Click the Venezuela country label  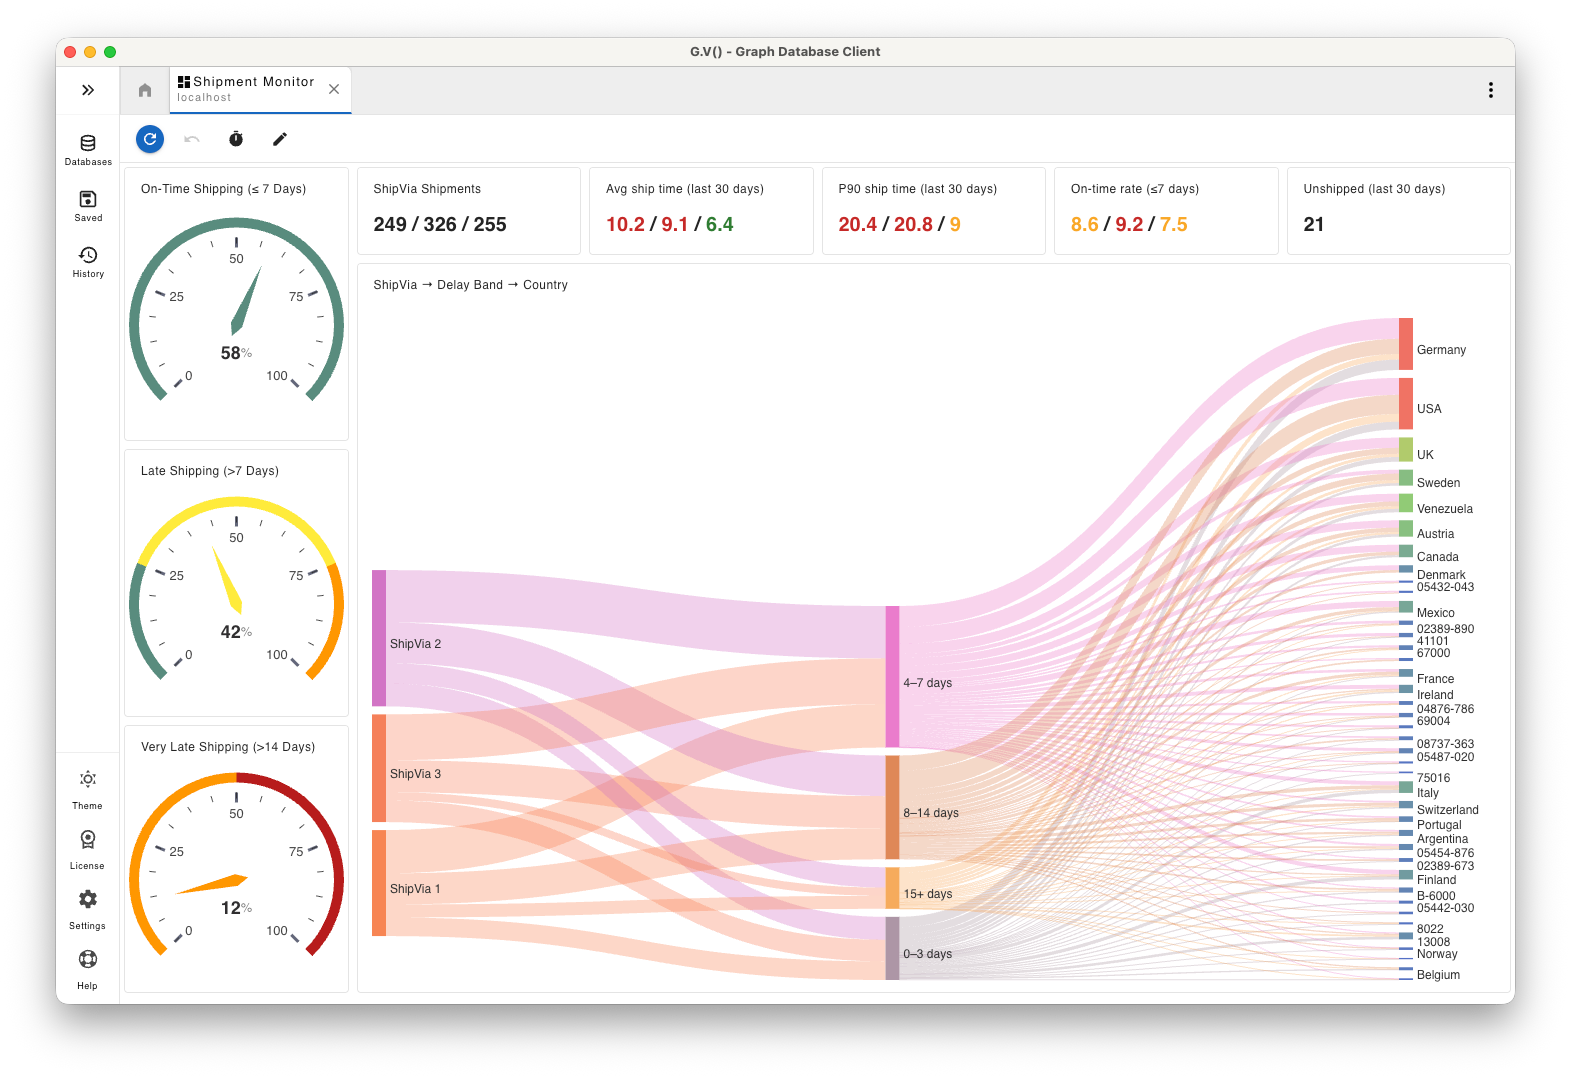tap(1445, 509)
